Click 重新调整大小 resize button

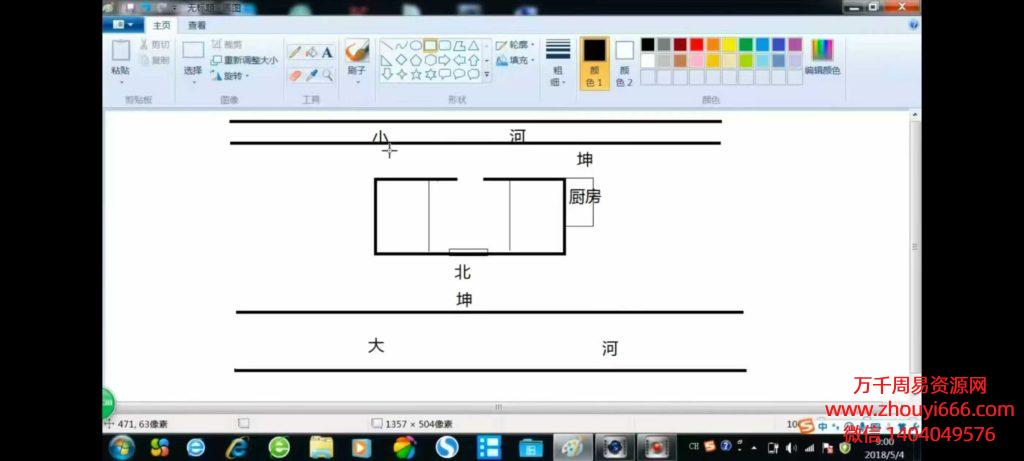[244, 60]
